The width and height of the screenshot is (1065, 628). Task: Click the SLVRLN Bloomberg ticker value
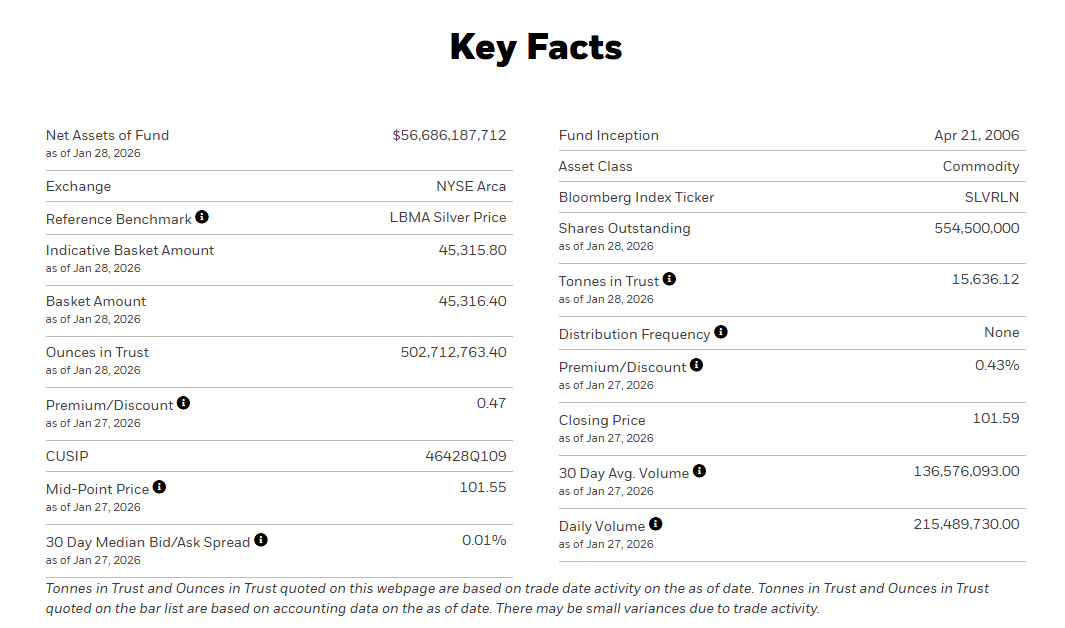pyautogui.click(x=992, y=197)
